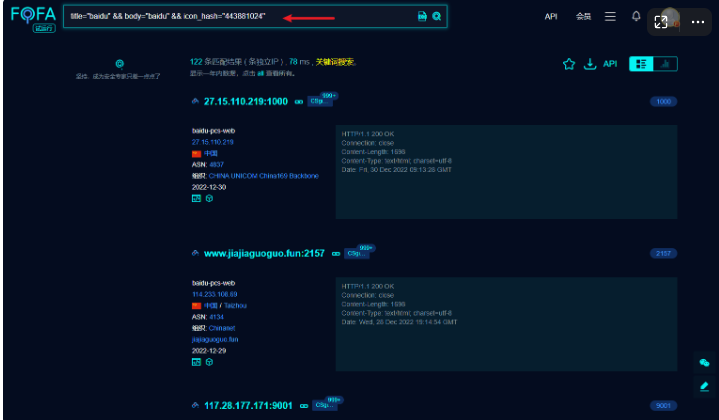The width and height of the screenshot is (719, 420).
Task: Click the date text 2022-12-29
Action: tap(209, 351)
